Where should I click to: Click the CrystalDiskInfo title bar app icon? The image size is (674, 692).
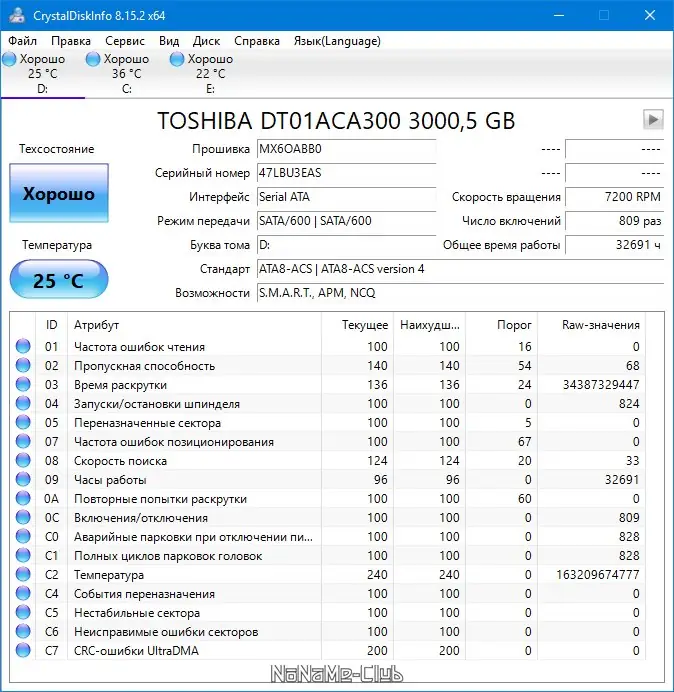pos(17,15)
